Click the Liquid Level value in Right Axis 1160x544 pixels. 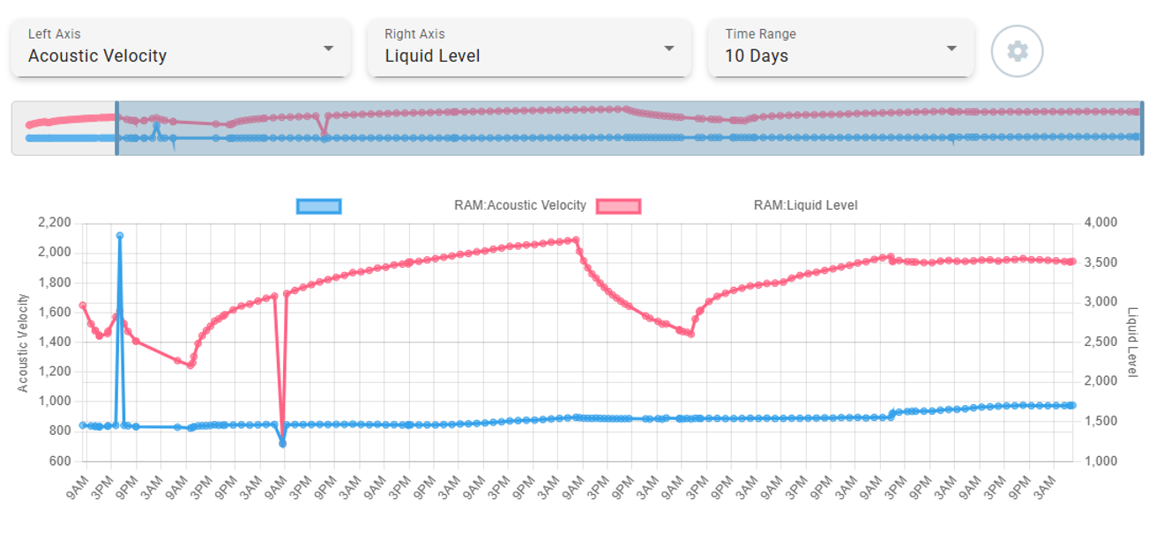tap(432, 56)
